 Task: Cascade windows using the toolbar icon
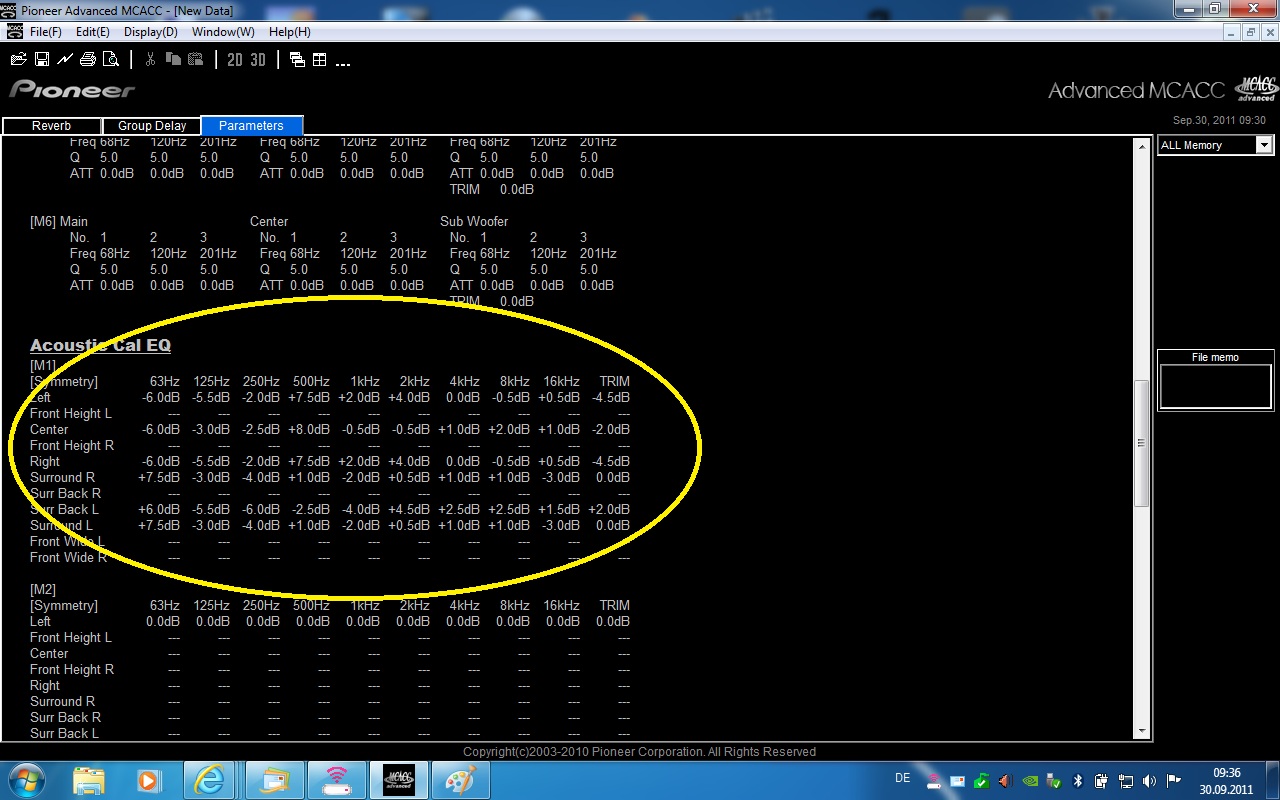(297, 60)
